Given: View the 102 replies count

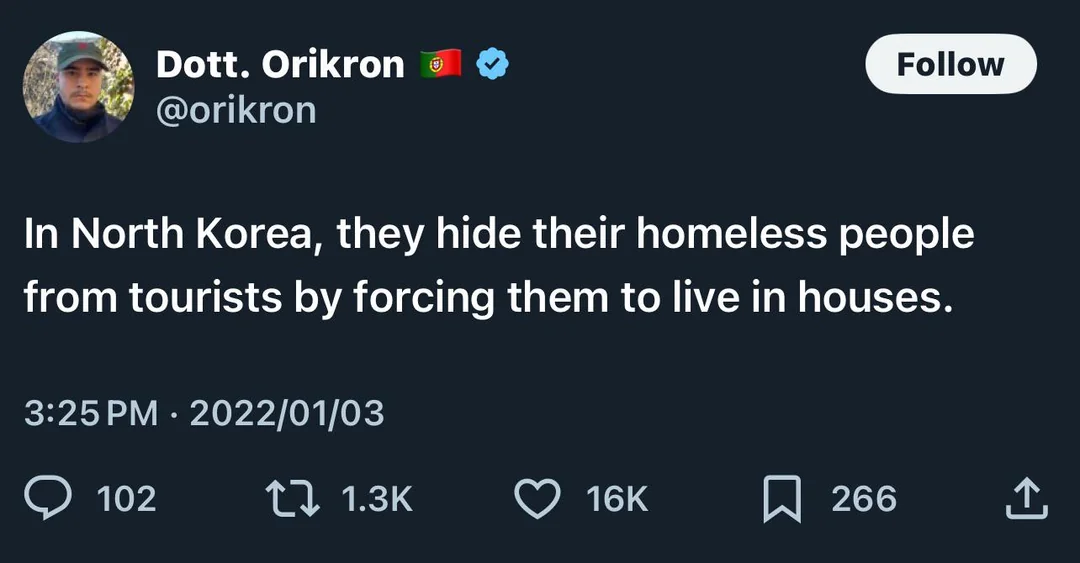Looking at the screenshot, I should coord(127,499).
